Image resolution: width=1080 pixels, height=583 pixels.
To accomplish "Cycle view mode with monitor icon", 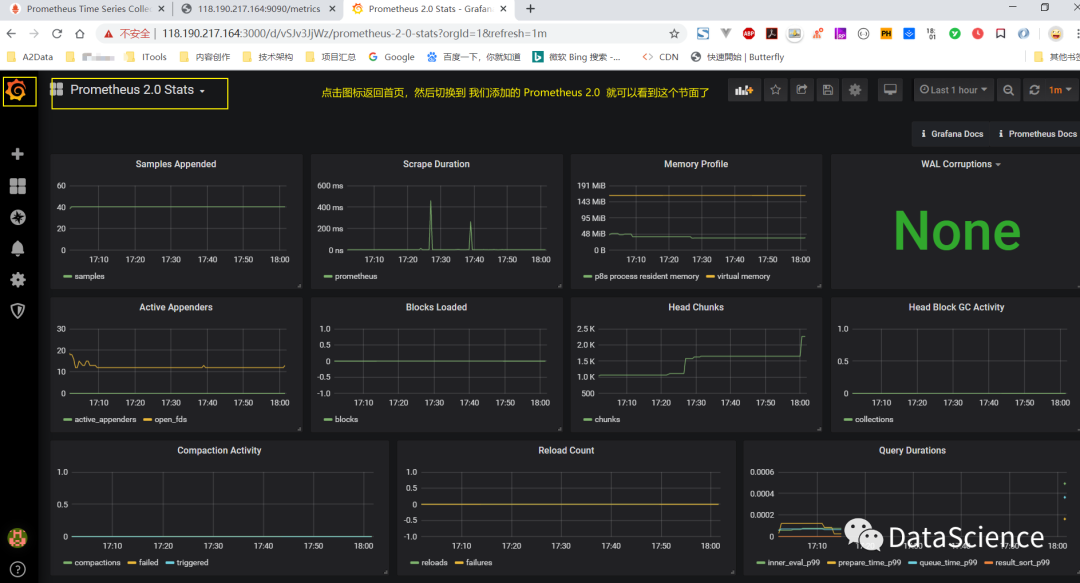I will tap(890, 90).
